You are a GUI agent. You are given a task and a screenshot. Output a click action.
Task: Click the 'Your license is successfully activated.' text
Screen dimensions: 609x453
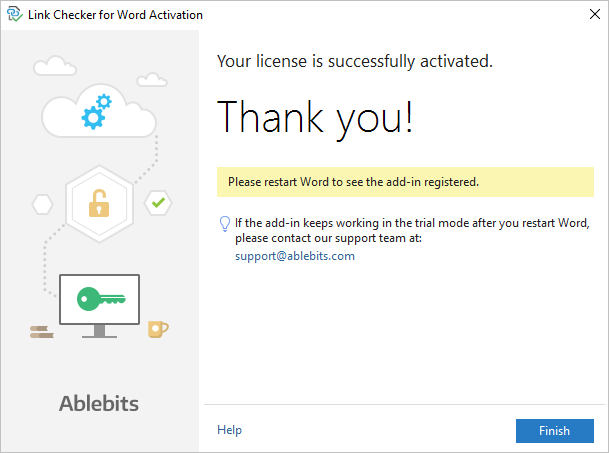(x=355, y=61)
